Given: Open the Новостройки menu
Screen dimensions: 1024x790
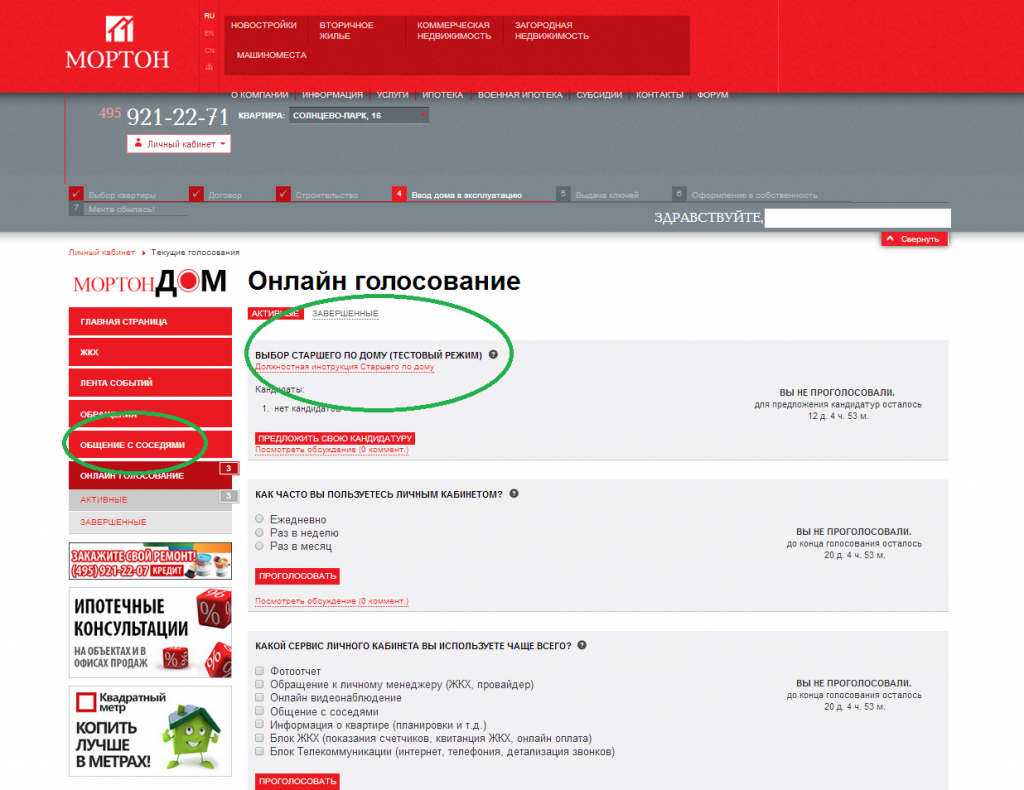Looking at the screenshot, I should (x=264, y=25).
